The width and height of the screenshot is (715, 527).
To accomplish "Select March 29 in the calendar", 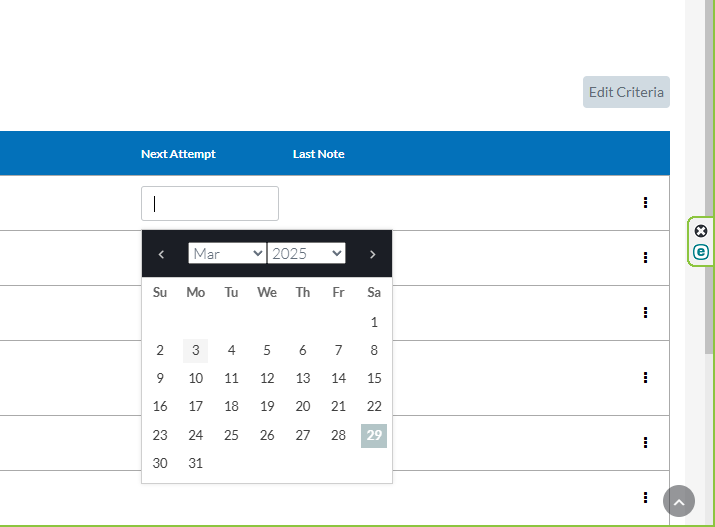I will (374, 435).
